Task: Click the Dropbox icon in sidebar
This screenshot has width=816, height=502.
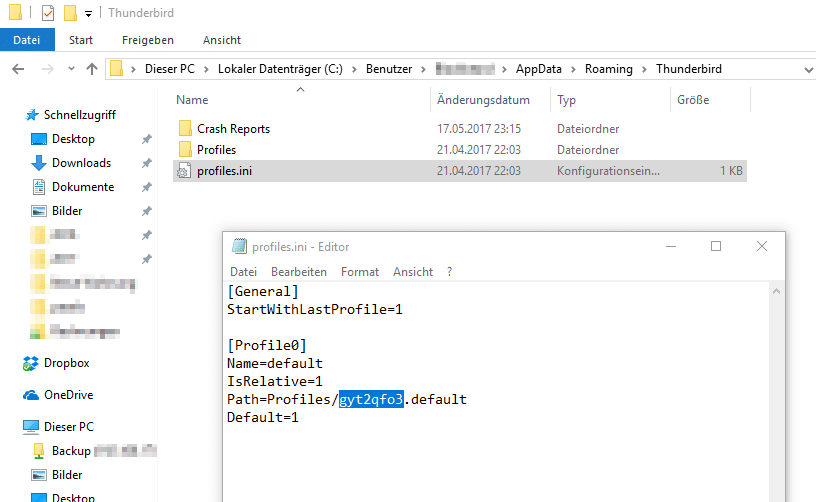Action: tap(31, 363)
